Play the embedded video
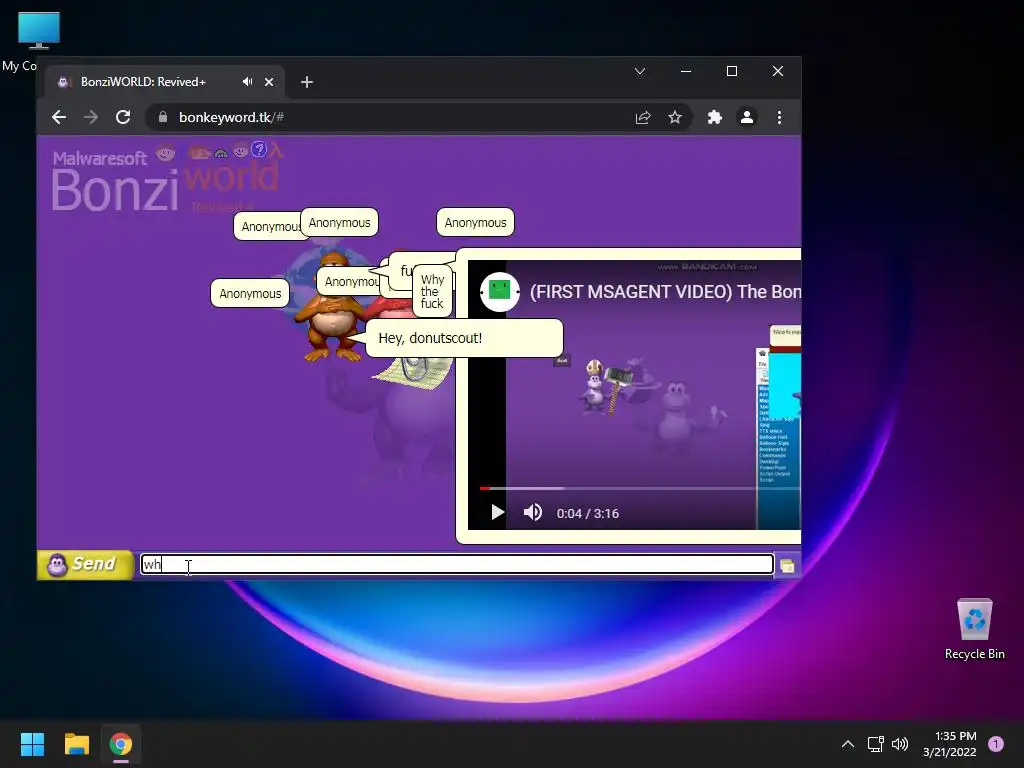This screenshot has width=1024, height=768. click(x=497, y=513)
